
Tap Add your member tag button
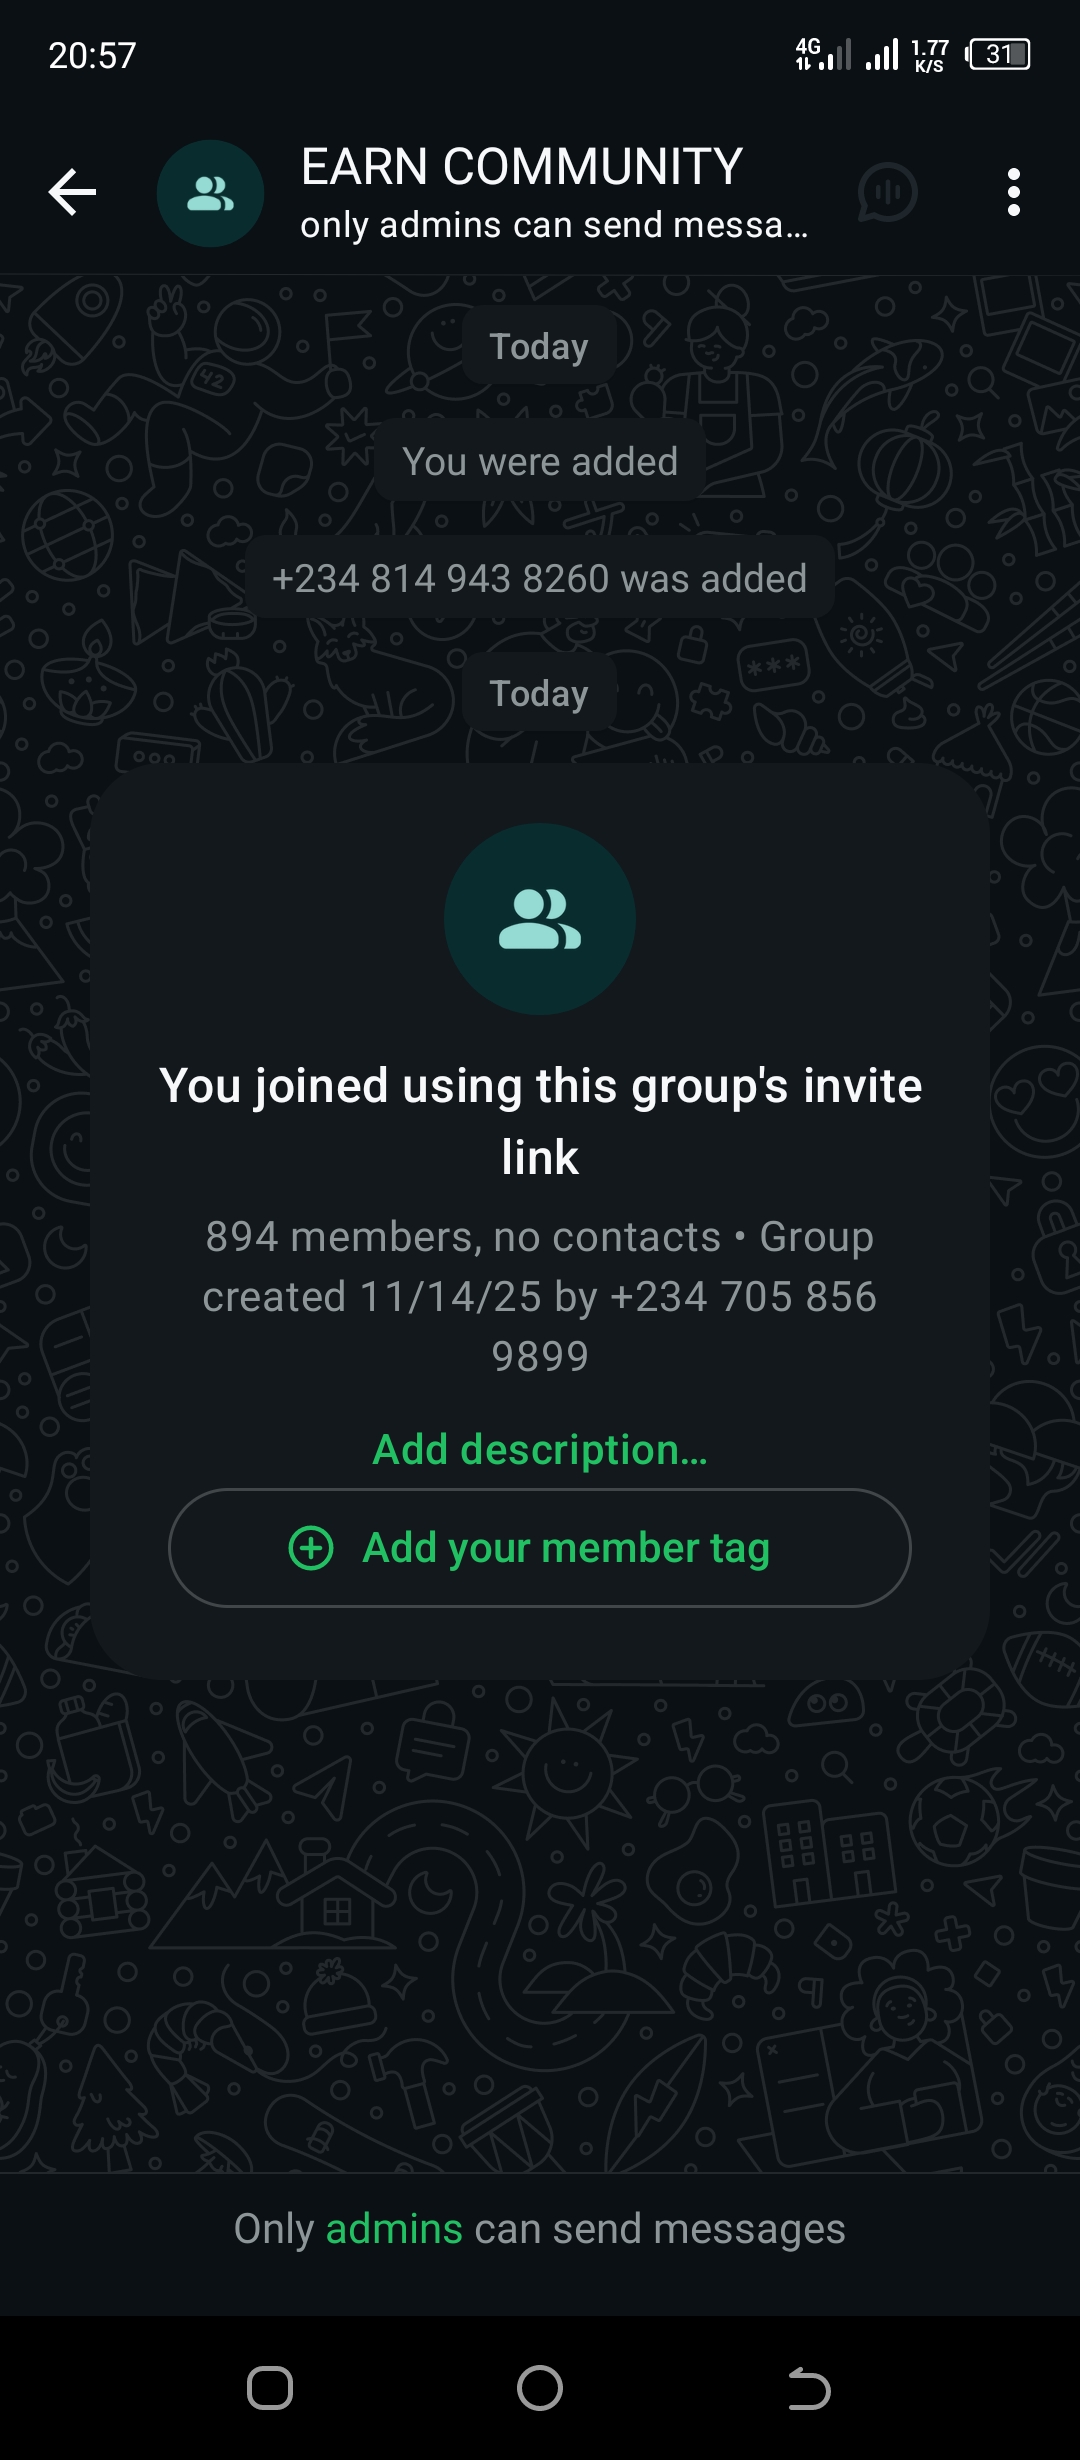point(540,1548)
